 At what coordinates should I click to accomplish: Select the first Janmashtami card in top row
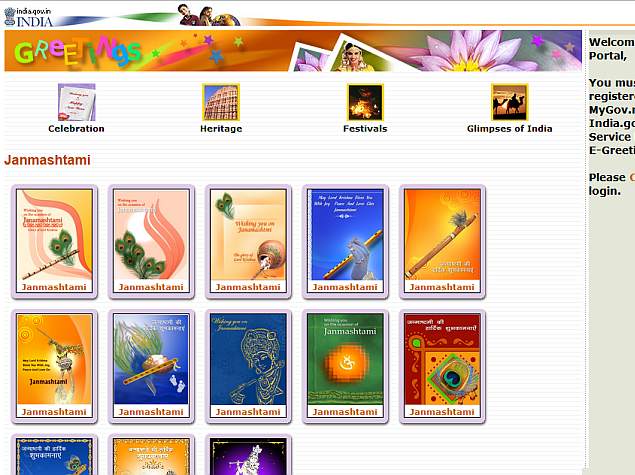(x=54, y=240)
